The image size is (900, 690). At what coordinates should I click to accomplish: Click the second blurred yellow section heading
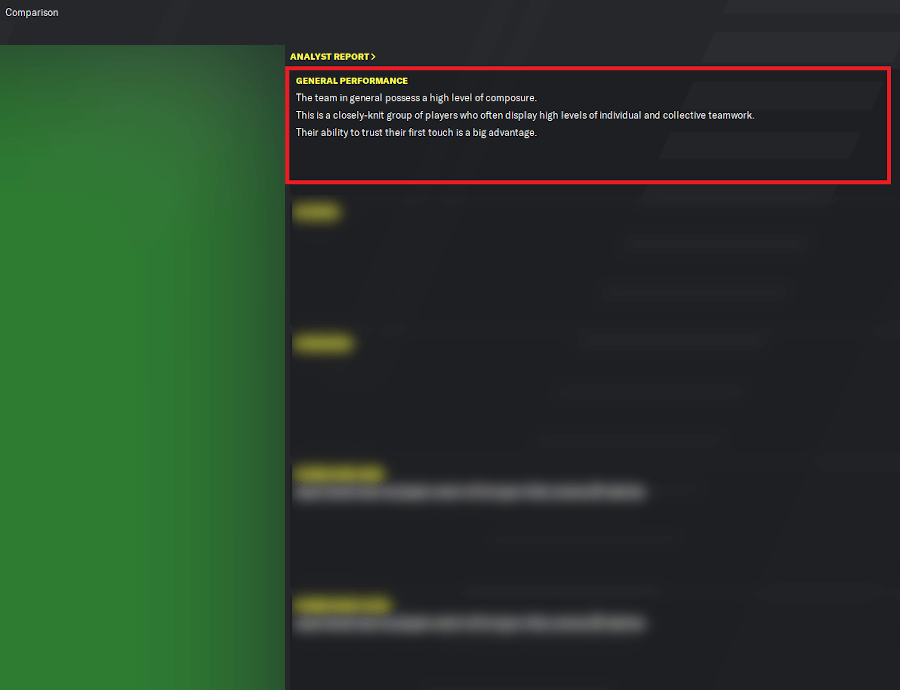[x=323, y=343]
